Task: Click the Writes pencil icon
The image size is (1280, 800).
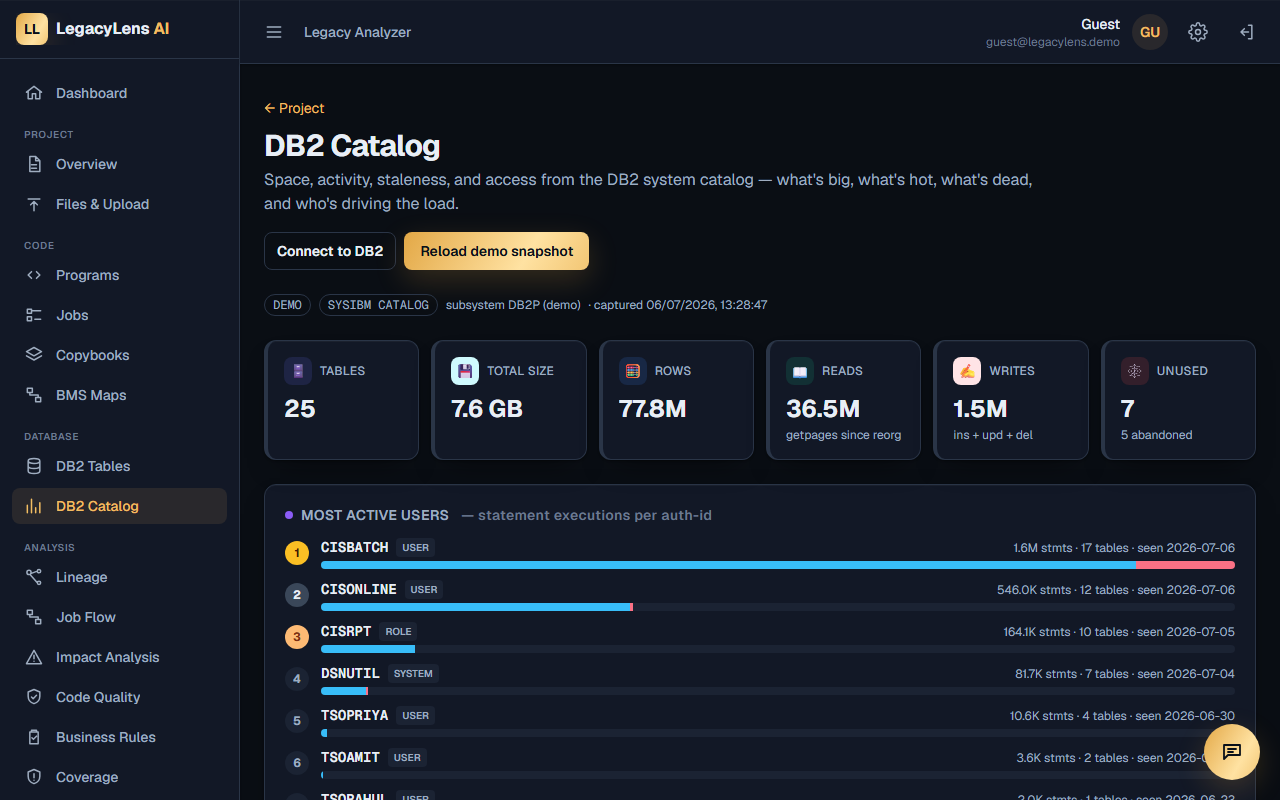Action: (967, 371)
